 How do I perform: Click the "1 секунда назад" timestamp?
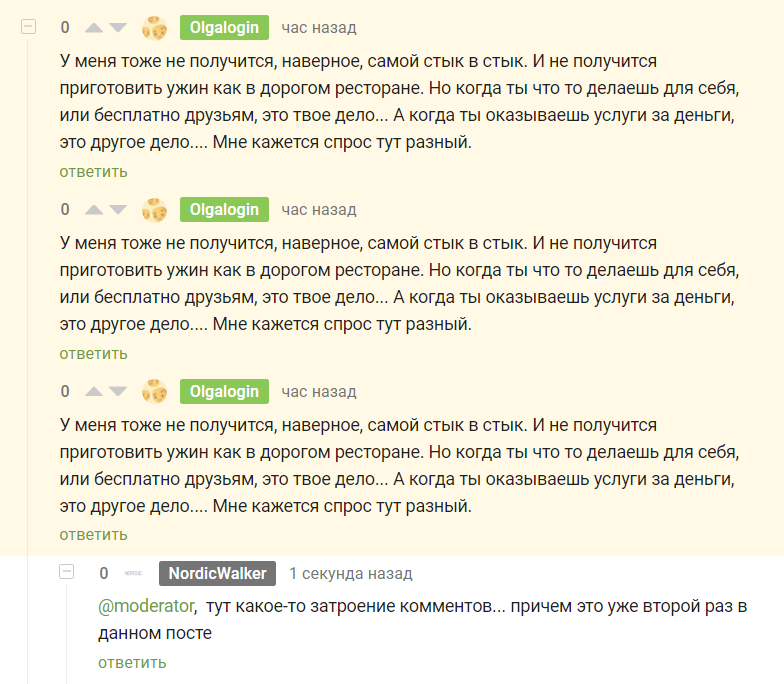pyautogui.click(x=350, y=574)
